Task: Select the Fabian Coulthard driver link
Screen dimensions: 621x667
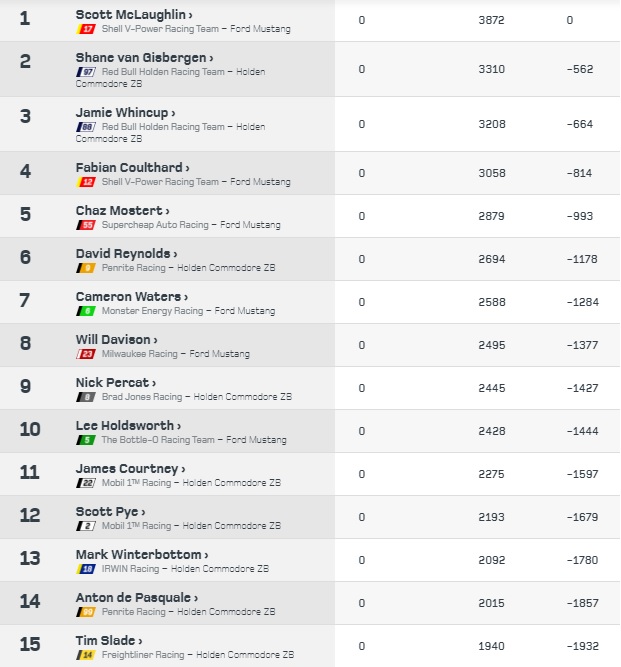Action: pos(132,168)
